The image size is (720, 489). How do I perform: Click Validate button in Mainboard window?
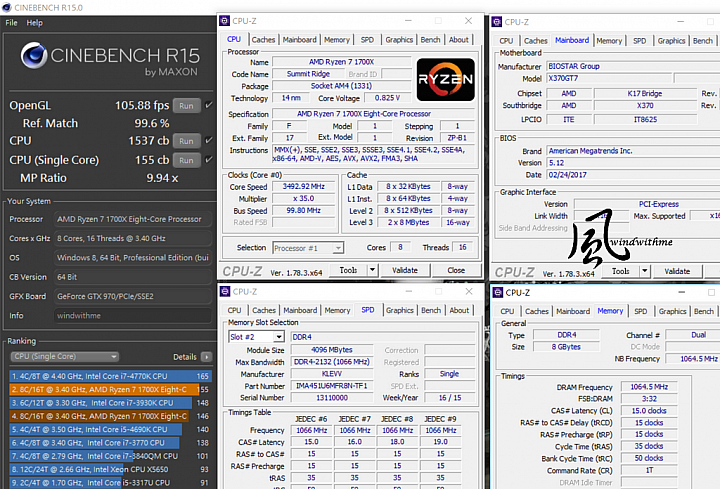pyautogui.click(x=677, y=271)
